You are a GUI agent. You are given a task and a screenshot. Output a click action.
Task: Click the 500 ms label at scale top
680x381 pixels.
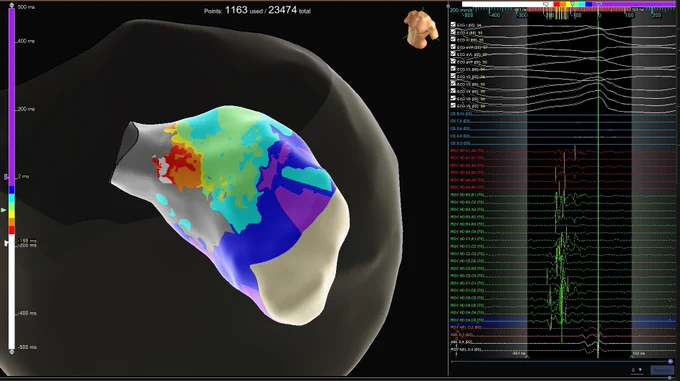pyautogui.click(x=27, y=7)
